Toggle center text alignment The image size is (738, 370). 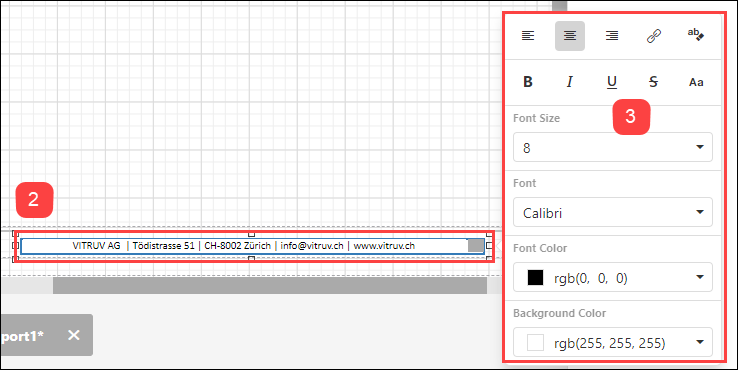pos(570,36)
